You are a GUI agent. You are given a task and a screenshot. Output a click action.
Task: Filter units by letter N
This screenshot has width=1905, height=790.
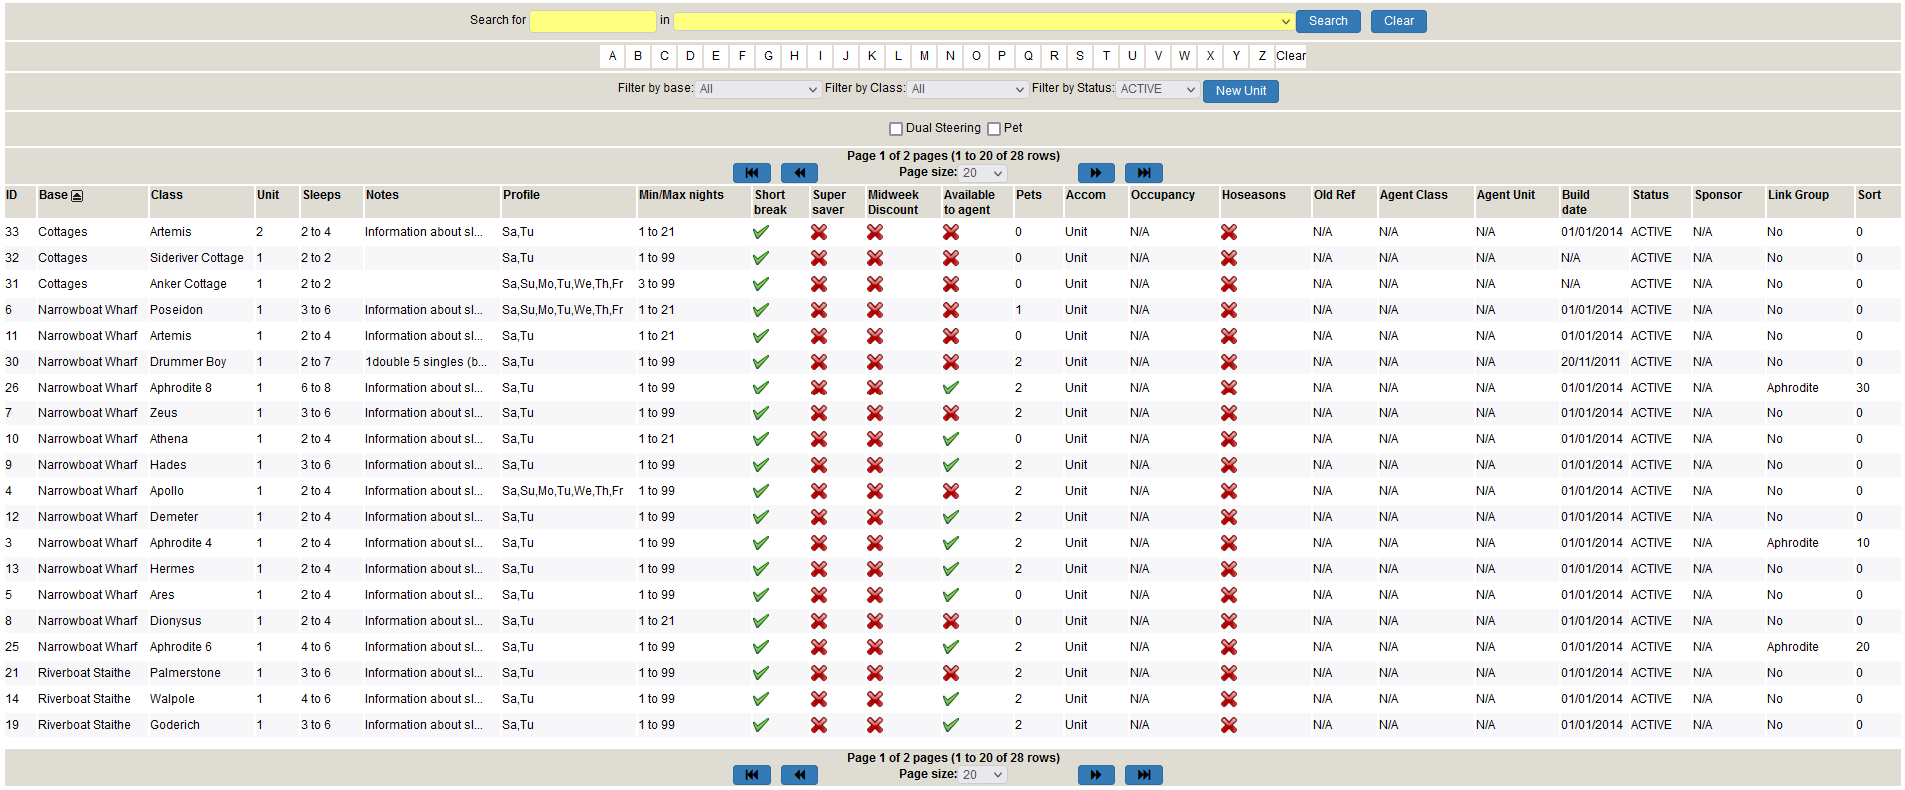click(950, 56)
